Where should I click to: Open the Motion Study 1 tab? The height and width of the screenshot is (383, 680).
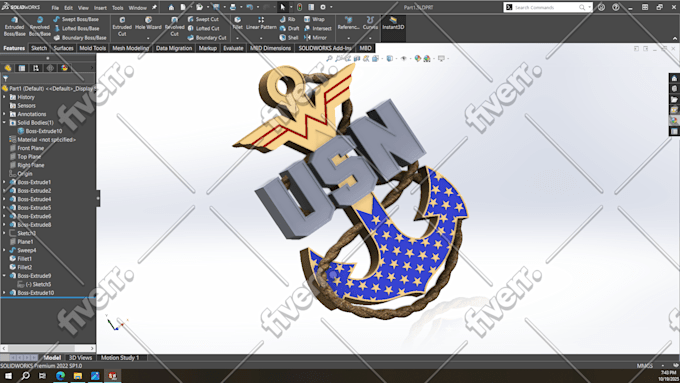pyautogui.click(x=120, y=358)
